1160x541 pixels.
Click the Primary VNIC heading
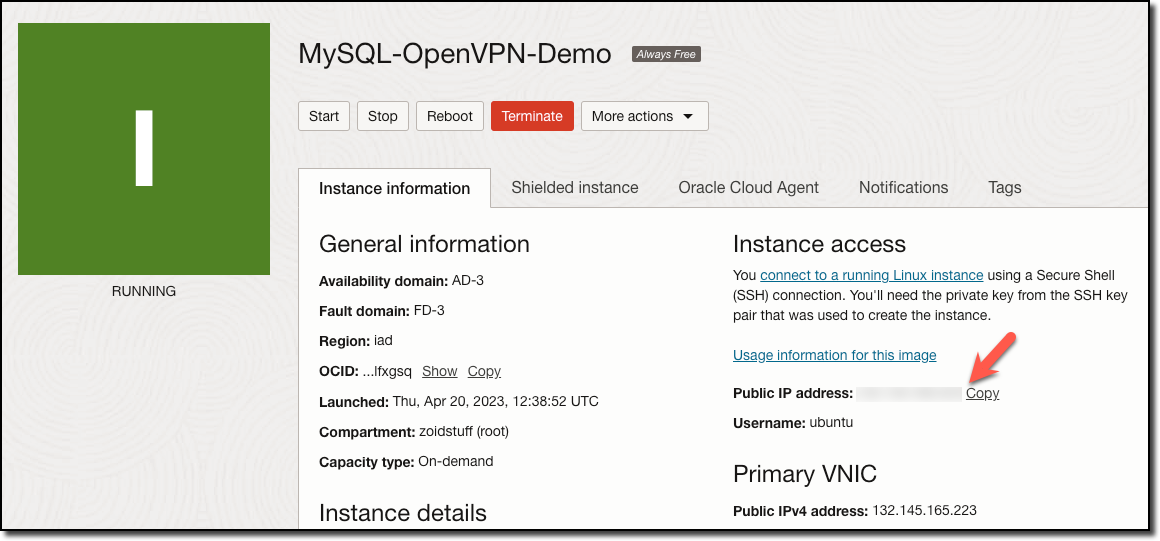click(x=805, y=474)
